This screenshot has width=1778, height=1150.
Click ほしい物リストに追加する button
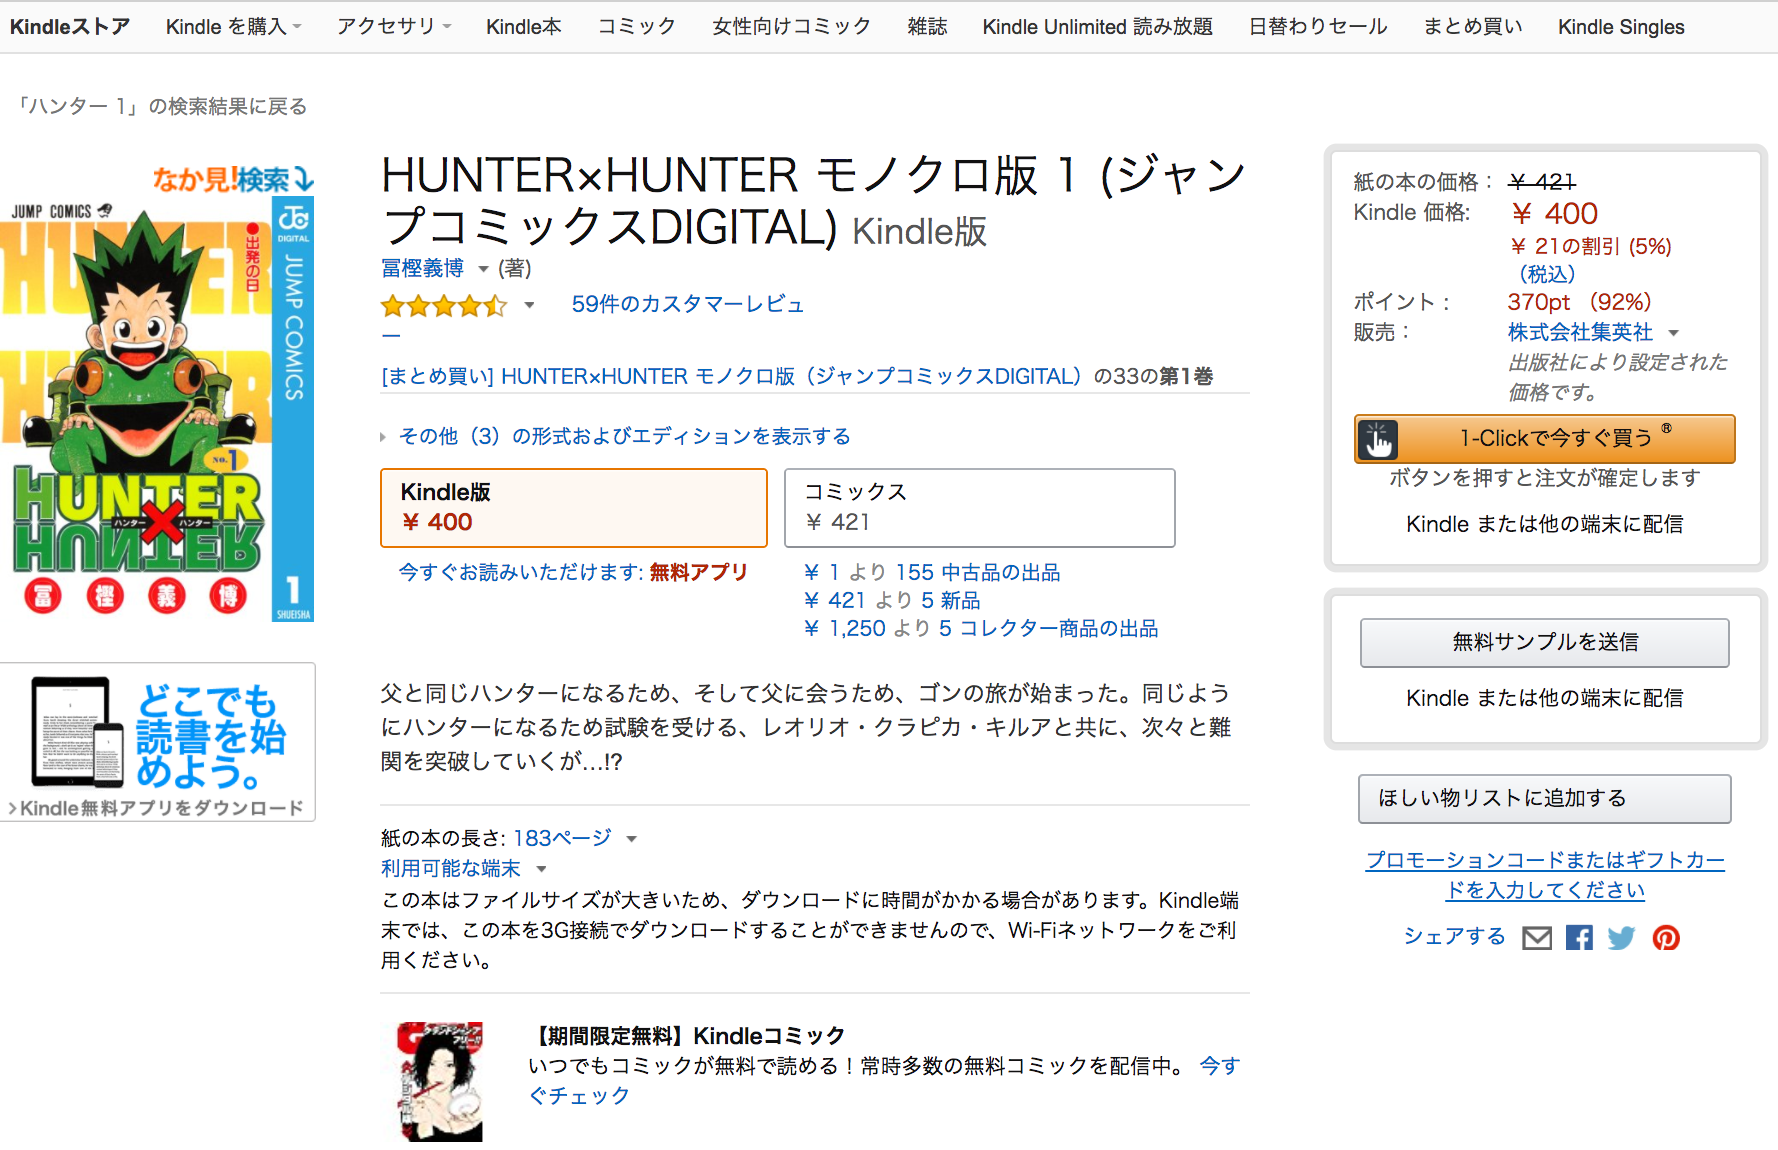point(1545,798)
